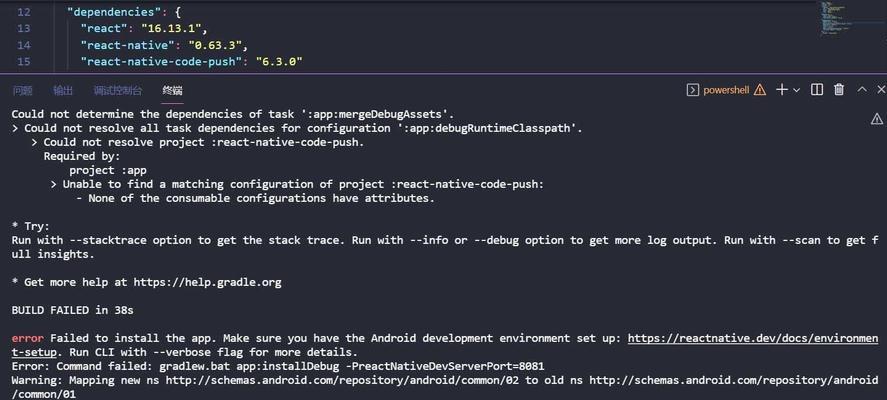Image resolution: width=887 pixels, height=400 pixels.
Task: Switch to the 问题 (Problems) tab
Action: (23, 91)
